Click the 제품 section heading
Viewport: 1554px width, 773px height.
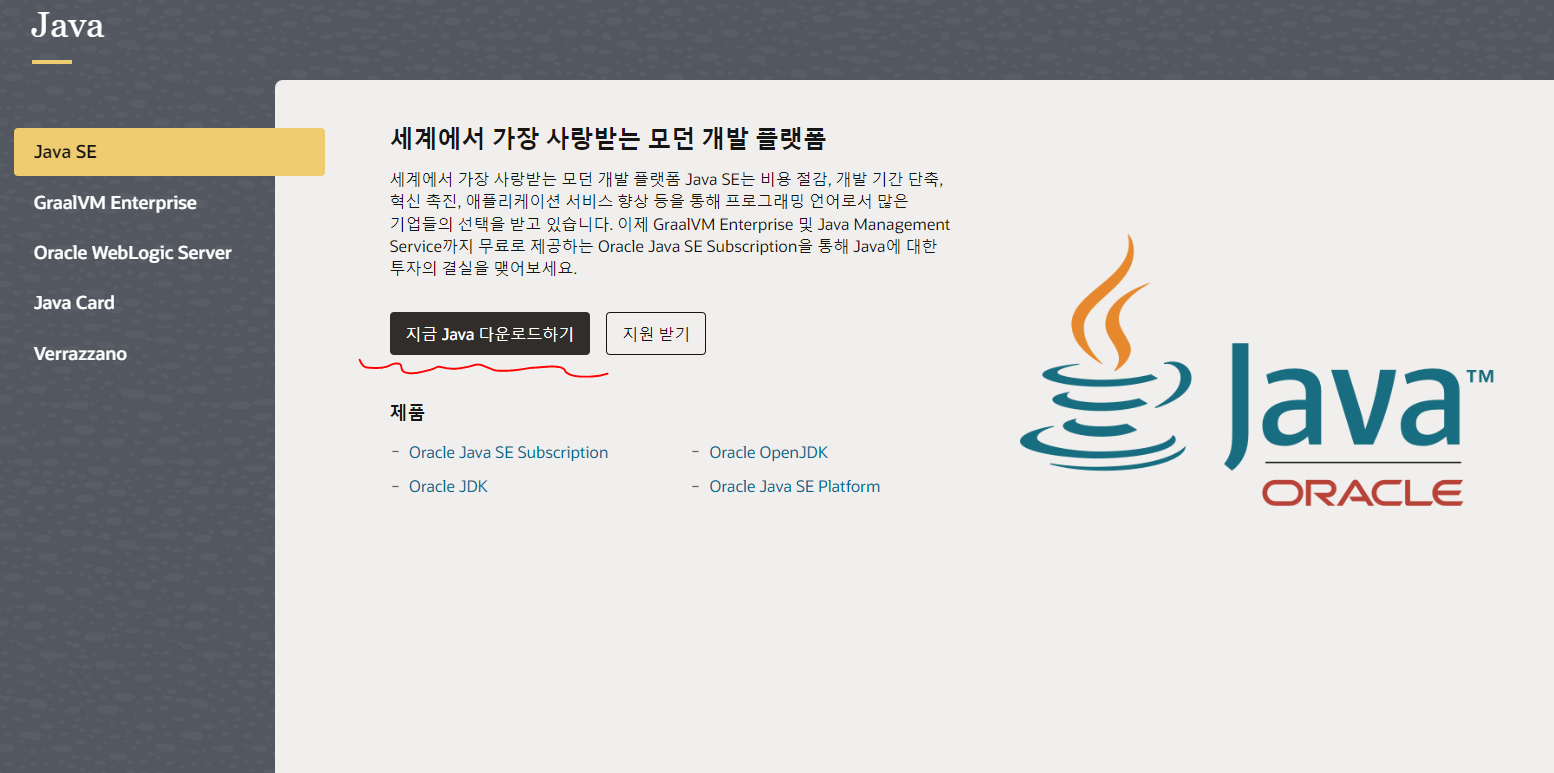407,412
